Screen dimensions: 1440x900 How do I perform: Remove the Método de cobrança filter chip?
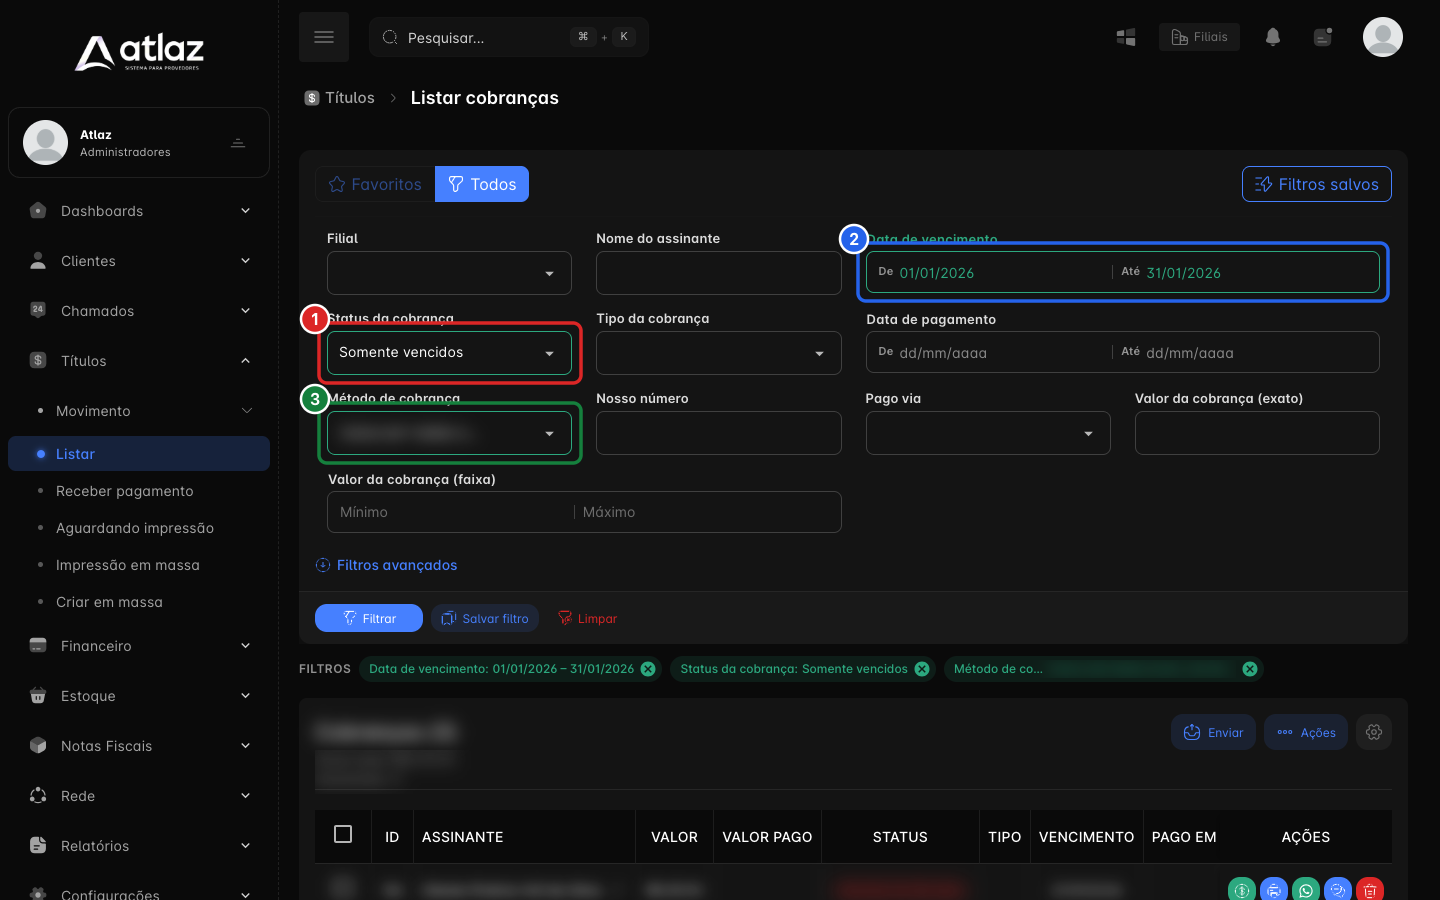pyautogui.click(x=1250, y=669)
